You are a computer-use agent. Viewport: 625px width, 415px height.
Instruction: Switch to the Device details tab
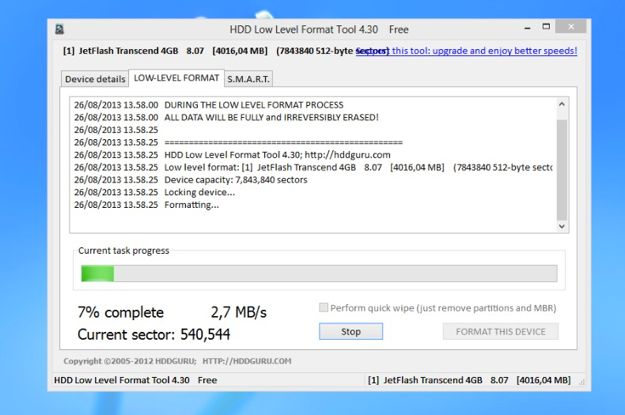95,79
